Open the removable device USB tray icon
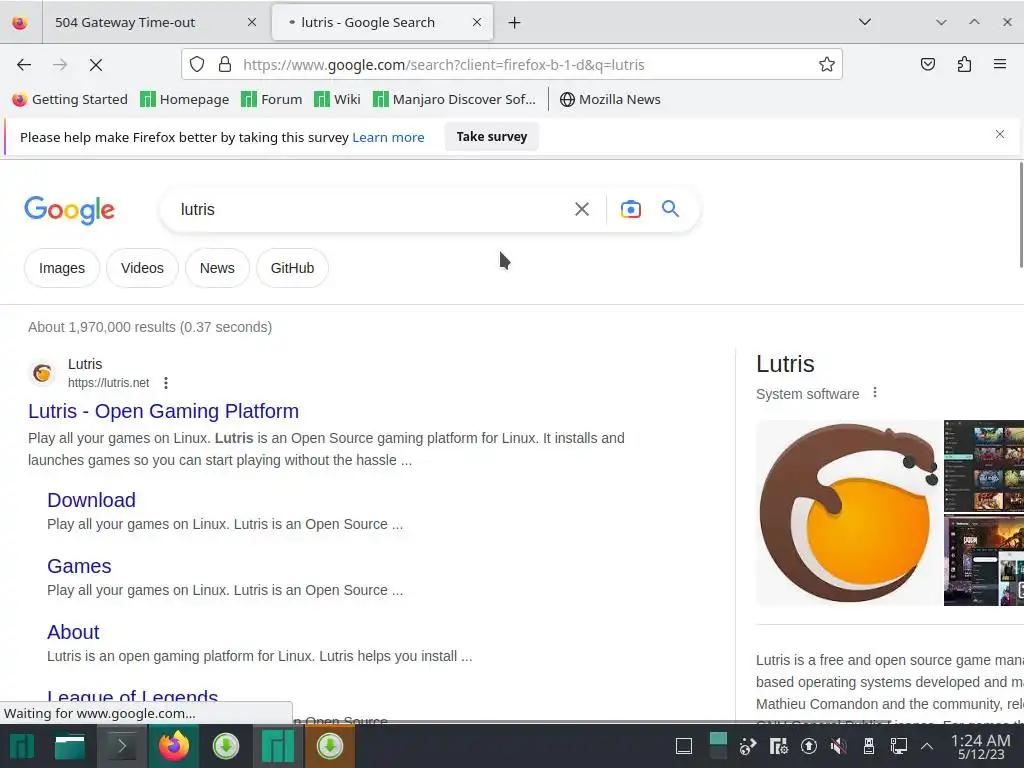This screenshot has width=1024, height=768. [x=869, y=746]
